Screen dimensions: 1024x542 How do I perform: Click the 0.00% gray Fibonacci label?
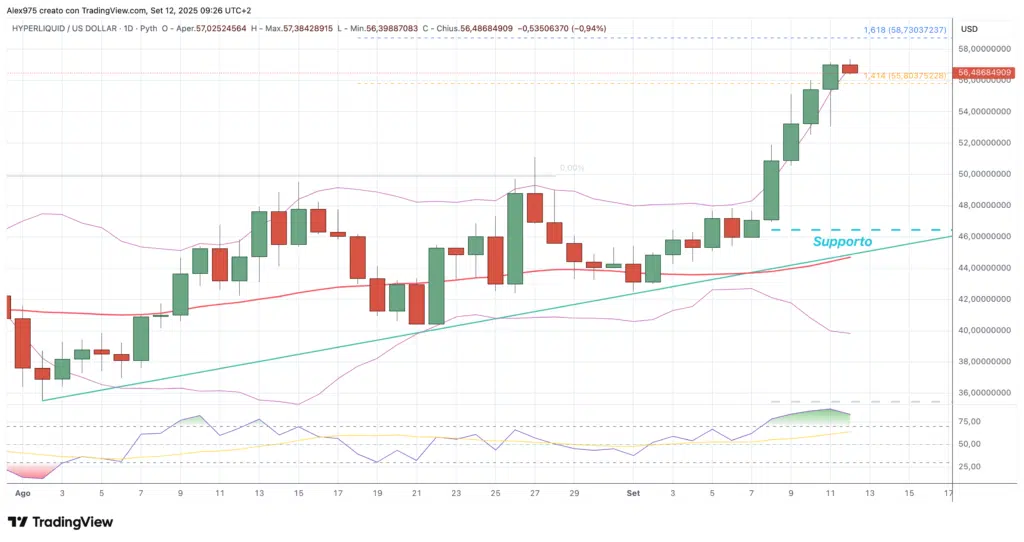[572, 168]
